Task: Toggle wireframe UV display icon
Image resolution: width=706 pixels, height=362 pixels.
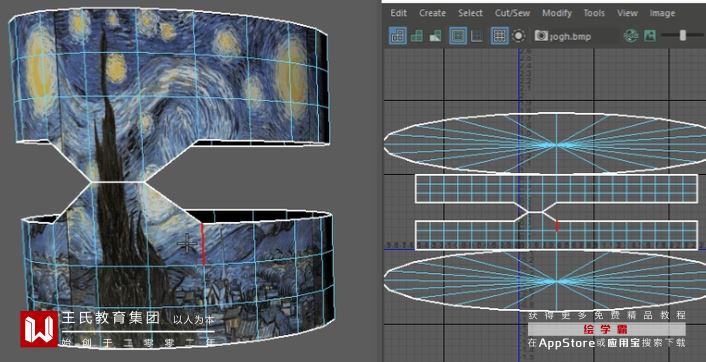Action: coord(398,36)
